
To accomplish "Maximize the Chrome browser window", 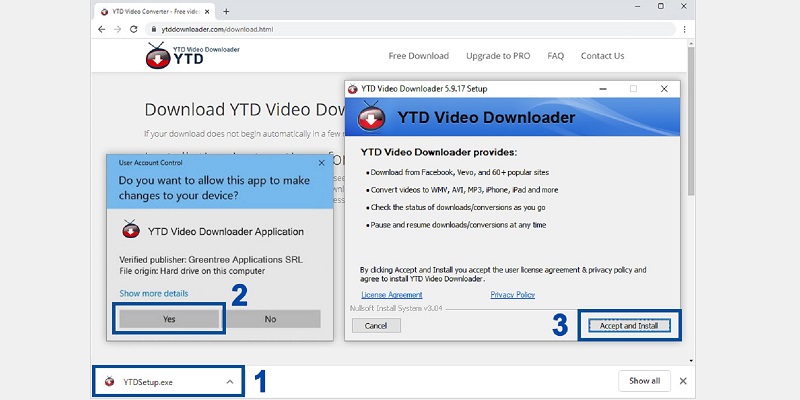I will (661, 6).
